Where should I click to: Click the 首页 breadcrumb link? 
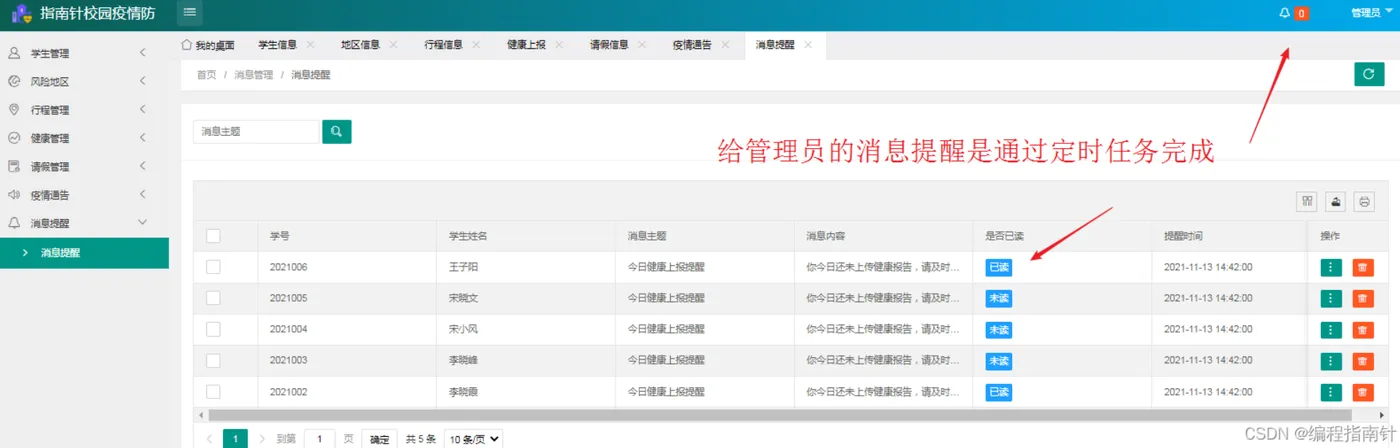206,75
